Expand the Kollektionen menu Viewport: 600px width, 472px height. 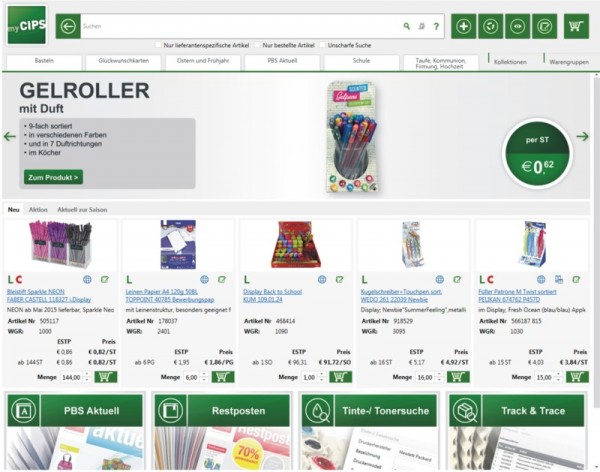tap(510, 62)
